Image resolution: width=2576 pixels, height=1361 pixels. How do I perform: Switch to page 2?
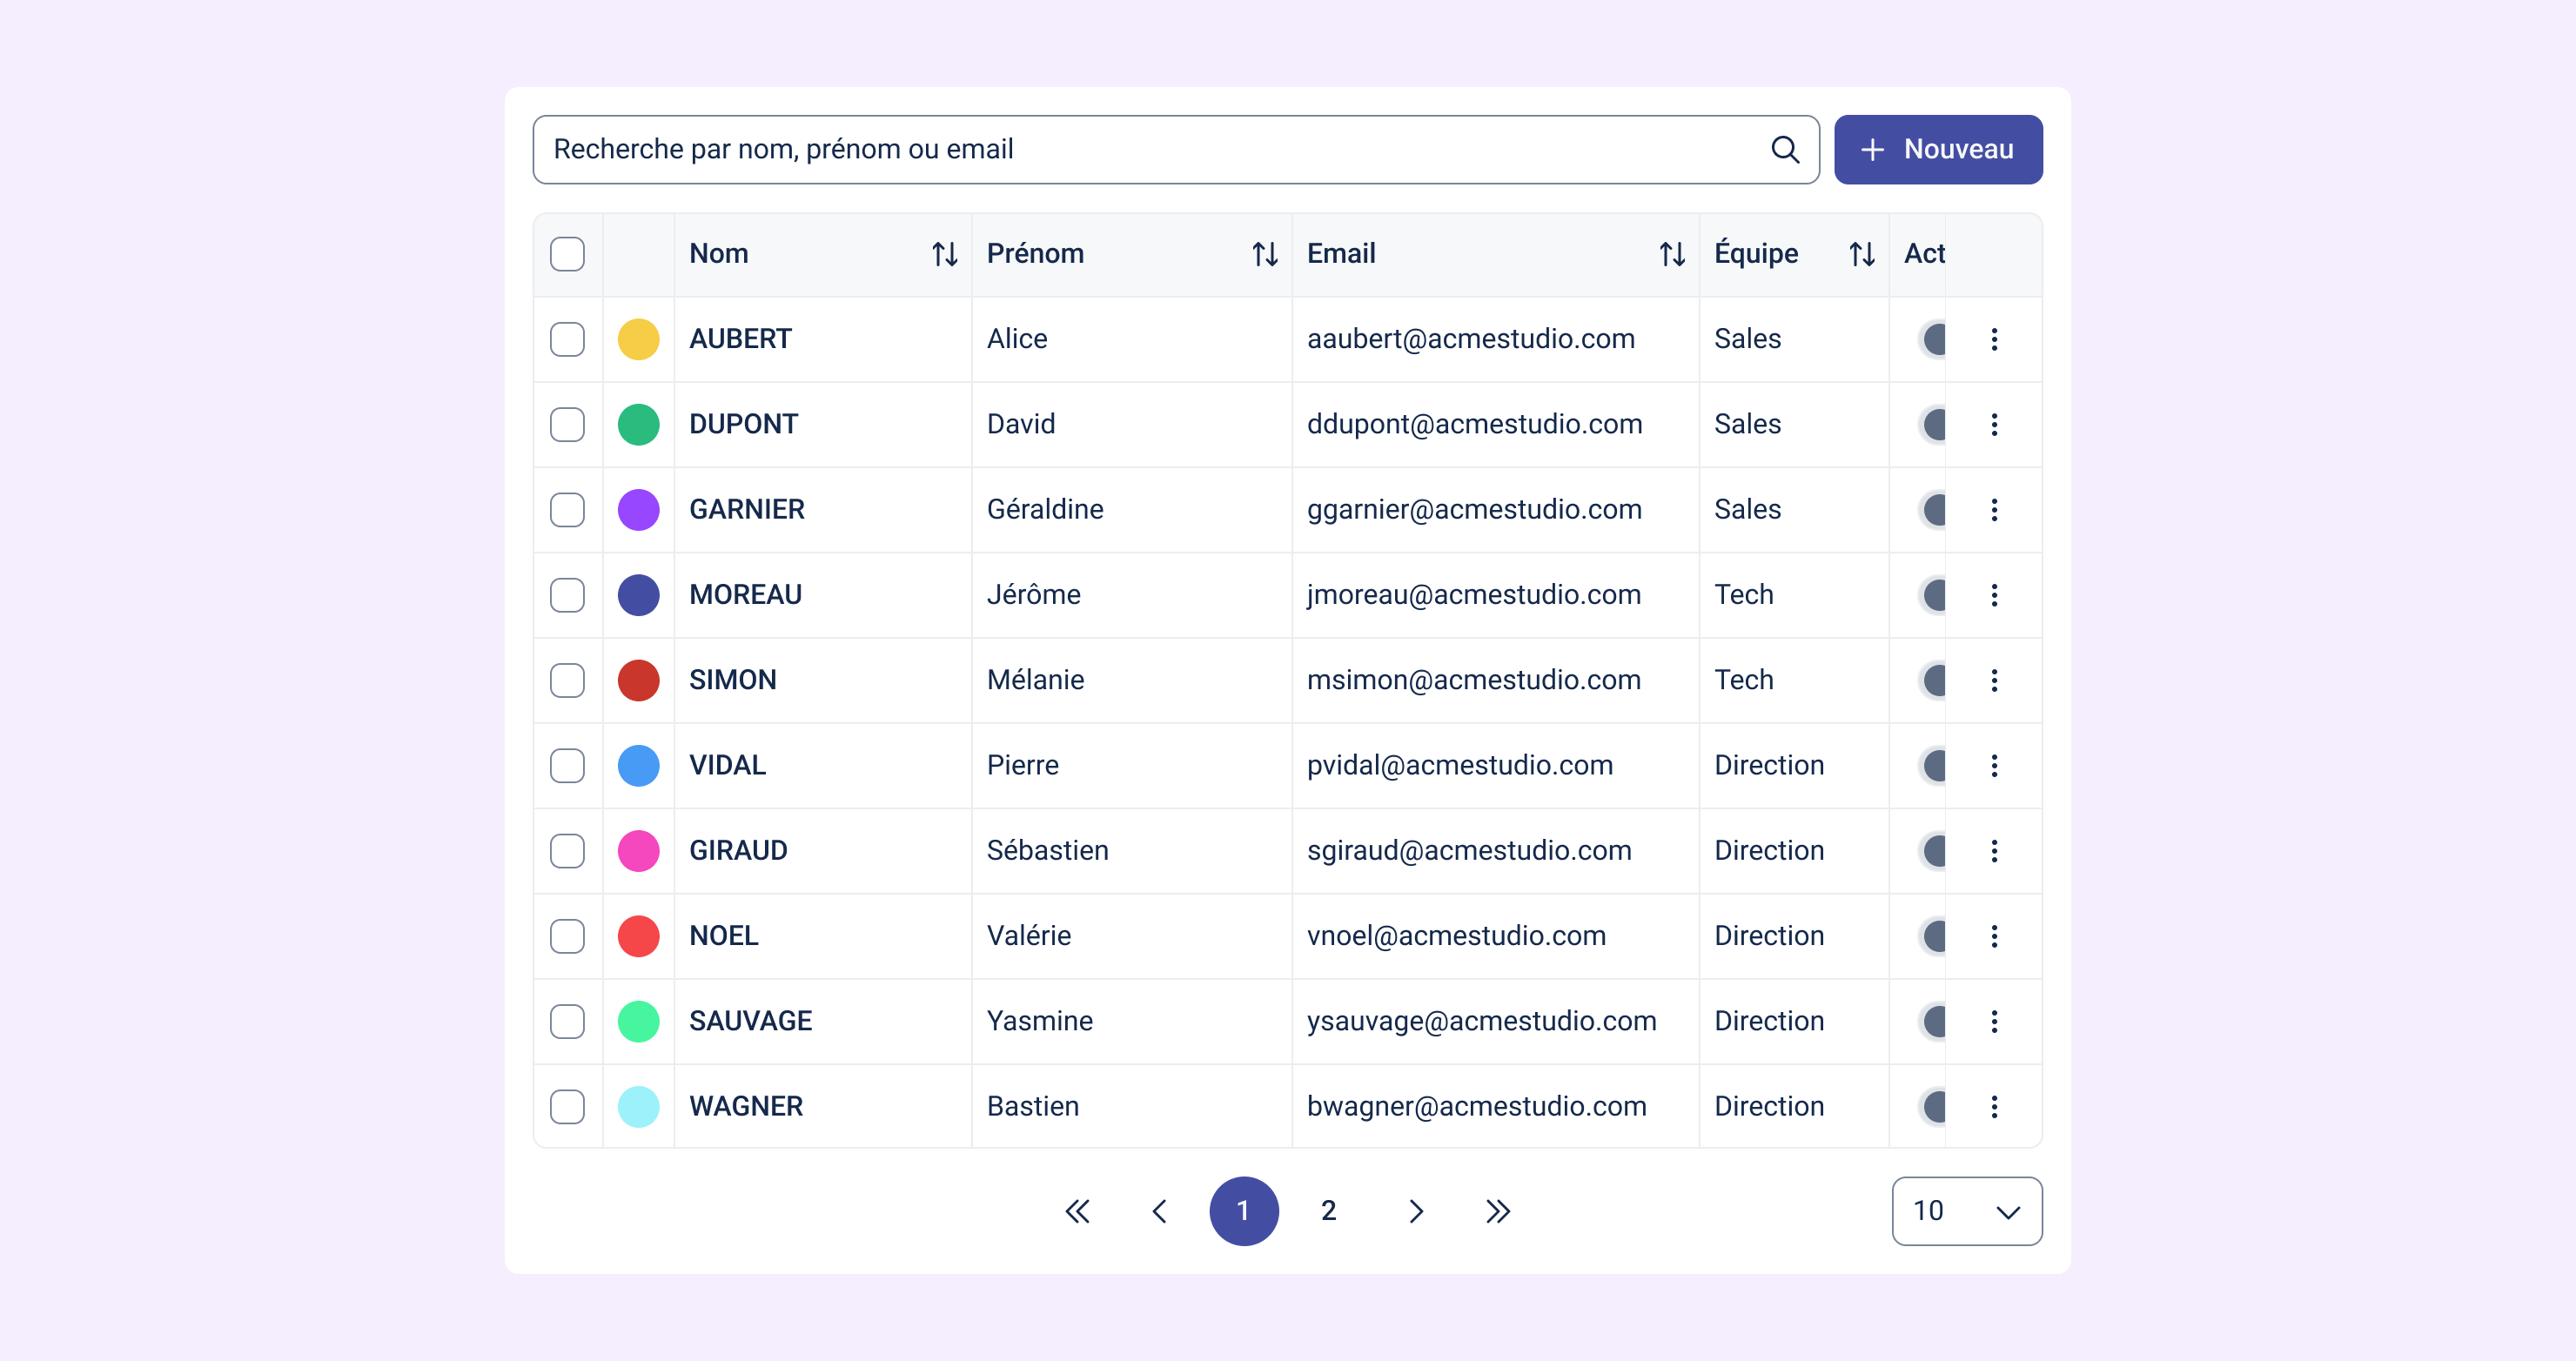[x=1328, y=1211]
